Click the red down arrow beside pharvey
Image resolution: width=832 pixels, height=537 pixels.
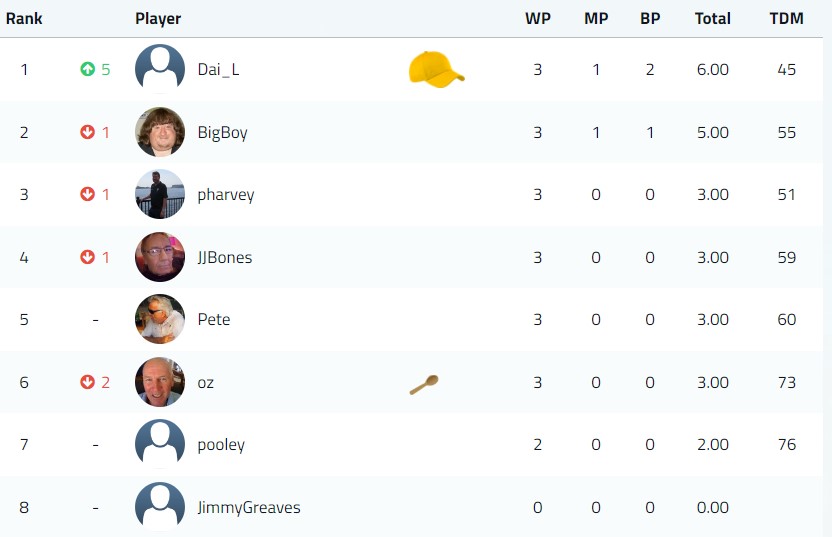pyautogui.click(x=88, y=194)
